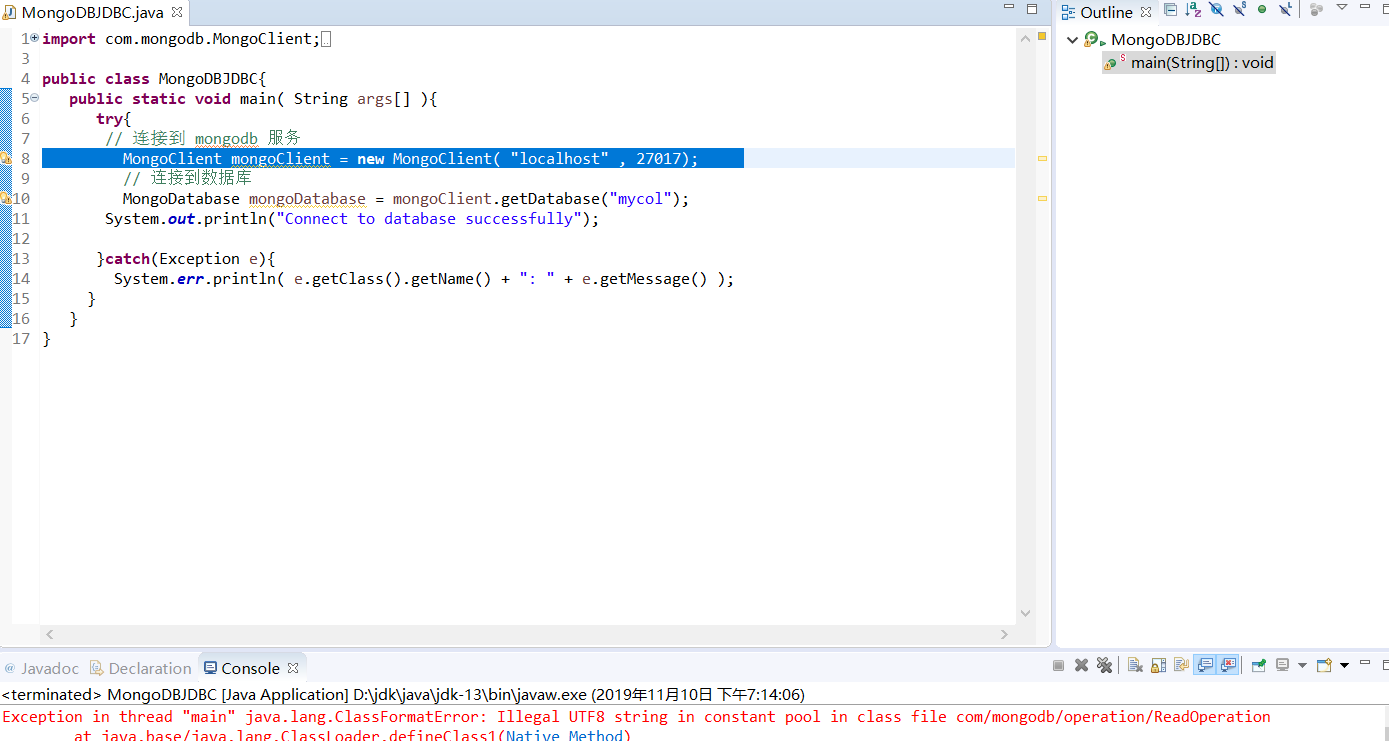Click "localhost" string on line 8

click(559, 158)
